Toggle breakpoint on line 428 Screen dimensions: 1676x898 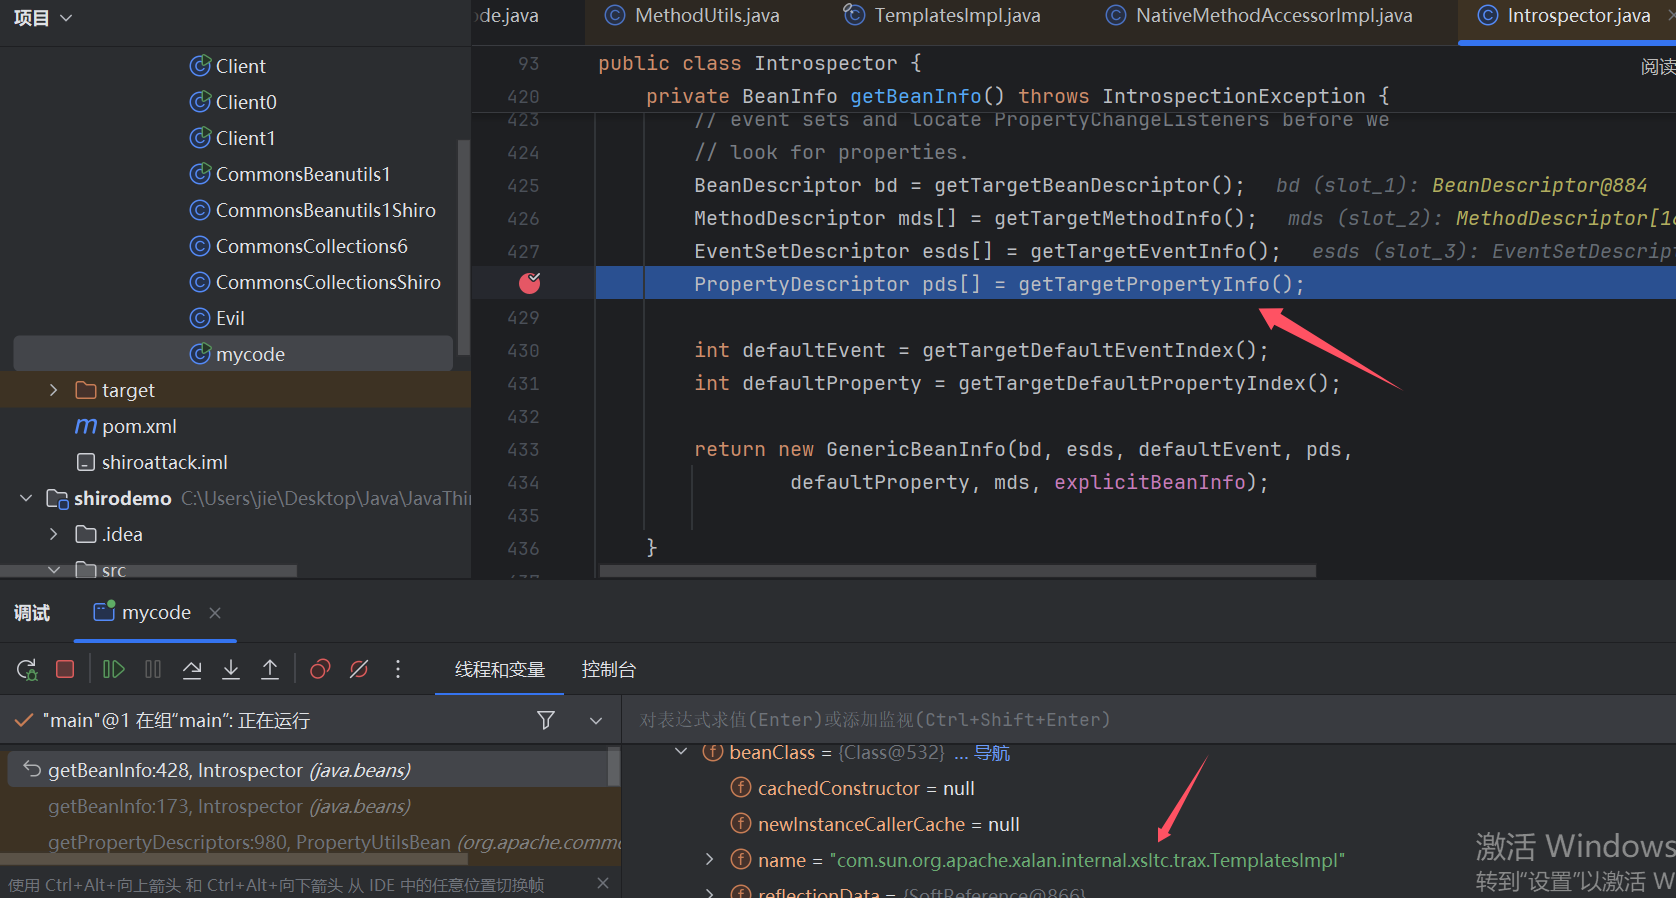coord(530,283)
